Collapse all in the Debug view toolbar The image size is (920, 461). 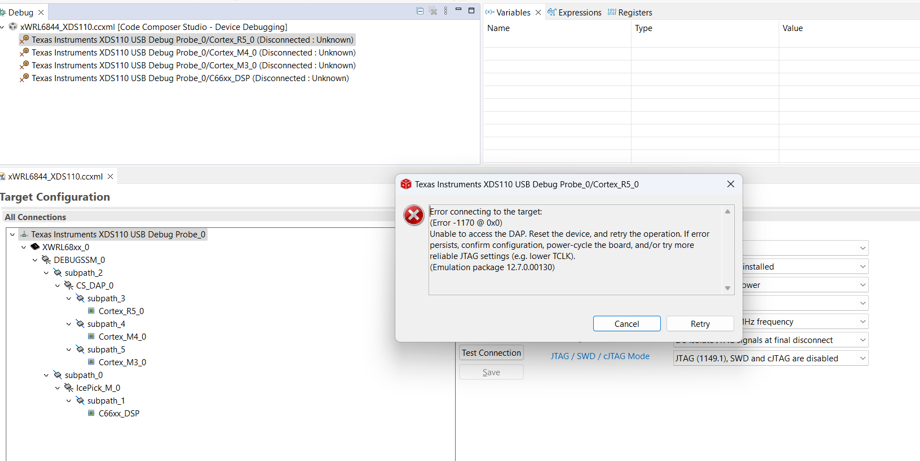point(420,11)
